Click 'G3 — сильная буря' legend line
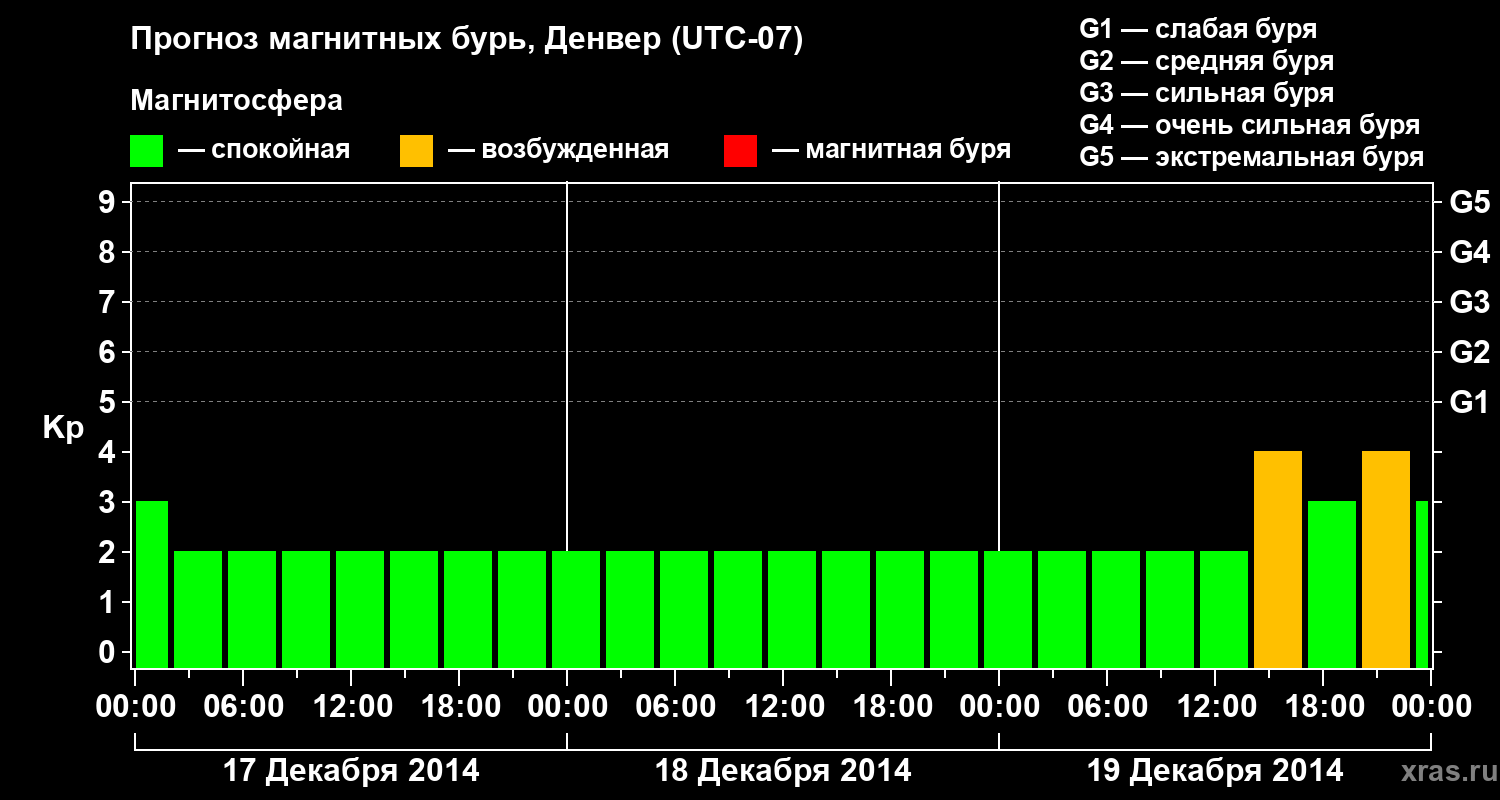This screenshot has width=1500, height=800. [1207, 93]
